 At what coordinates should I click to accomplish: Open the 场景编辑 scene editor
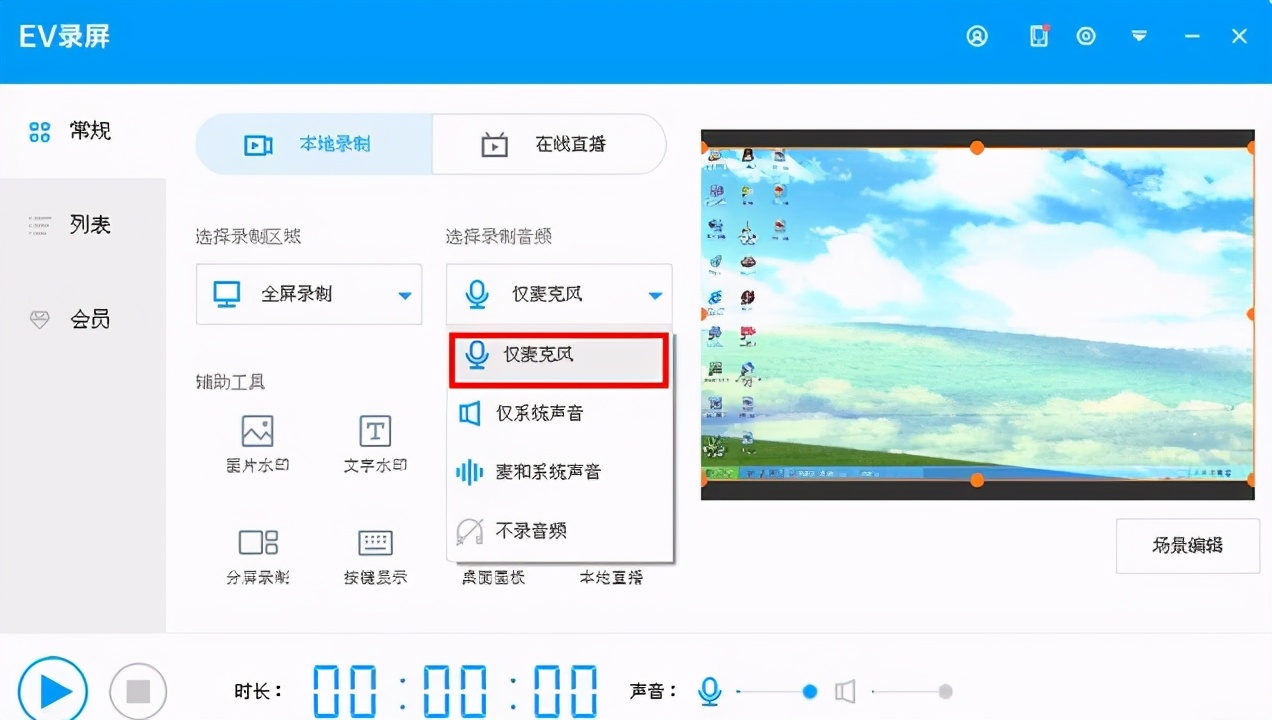pos(1187,546)
